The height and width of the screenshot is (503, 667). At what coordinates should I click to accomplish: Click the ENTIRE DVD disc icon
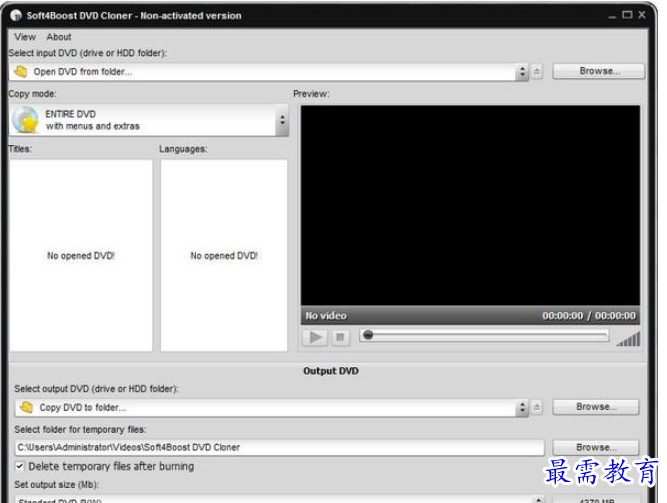(26, 120)
